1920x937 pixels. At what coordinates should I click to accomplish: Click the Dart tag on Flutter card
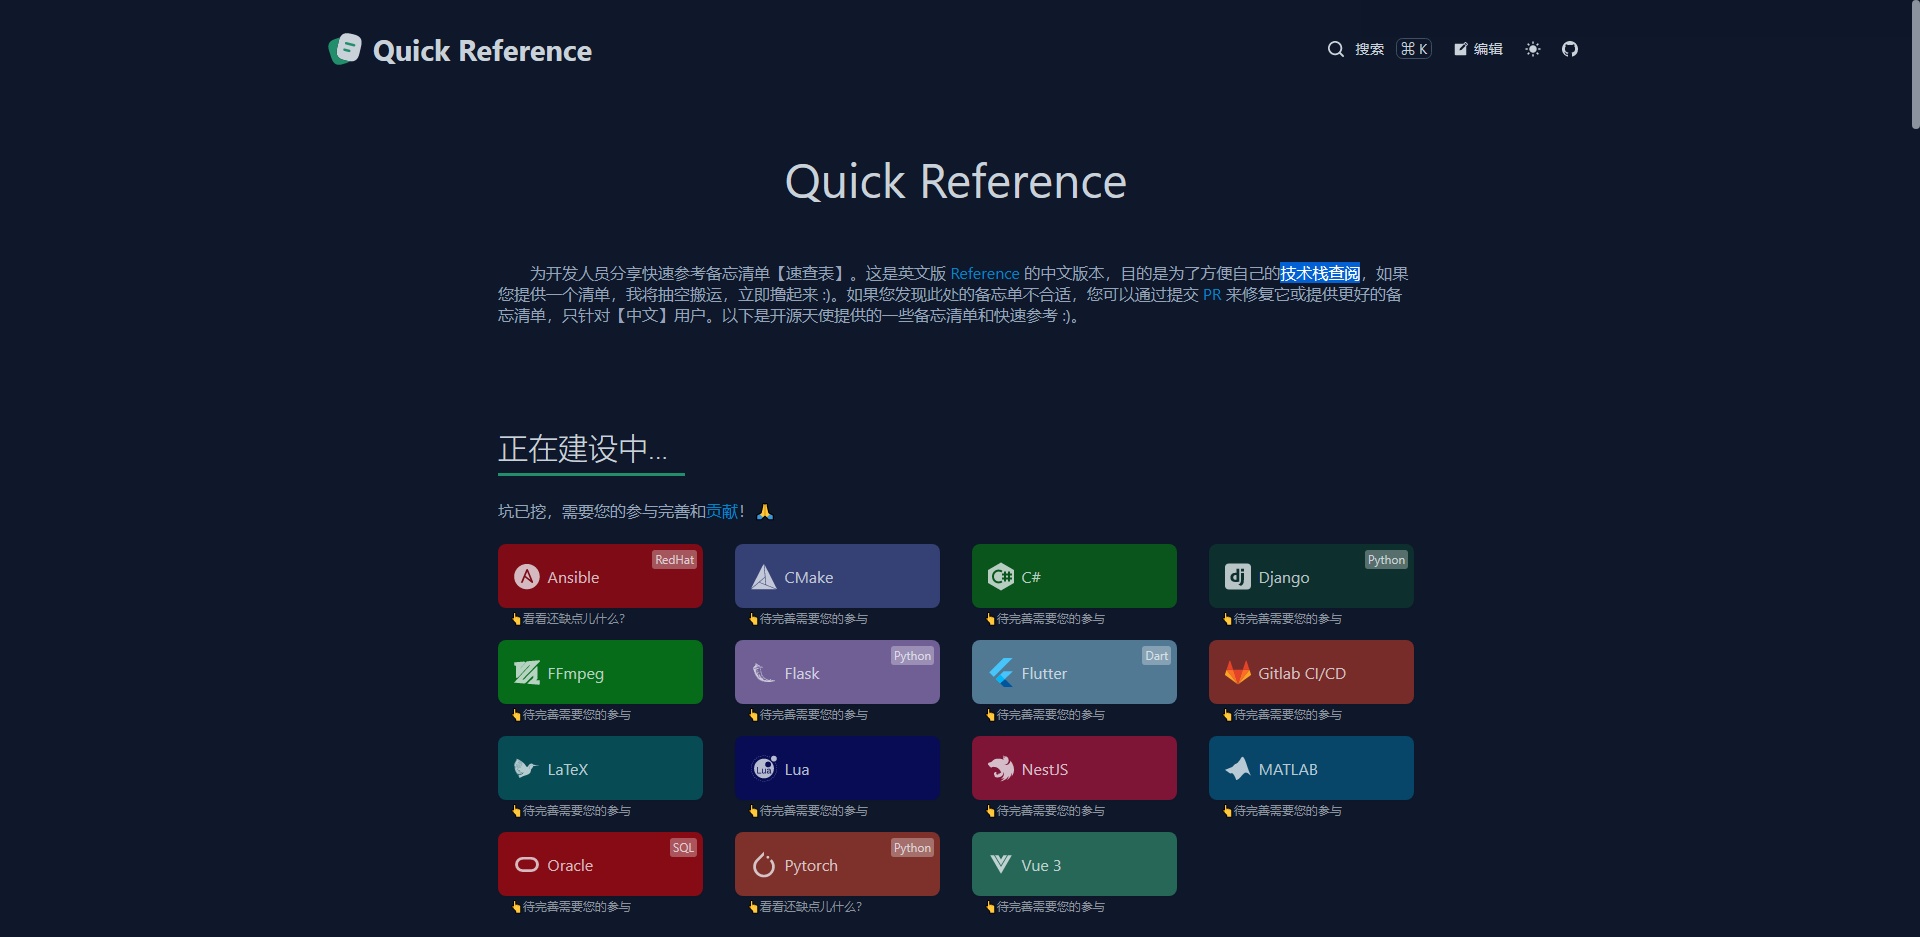1156,656
